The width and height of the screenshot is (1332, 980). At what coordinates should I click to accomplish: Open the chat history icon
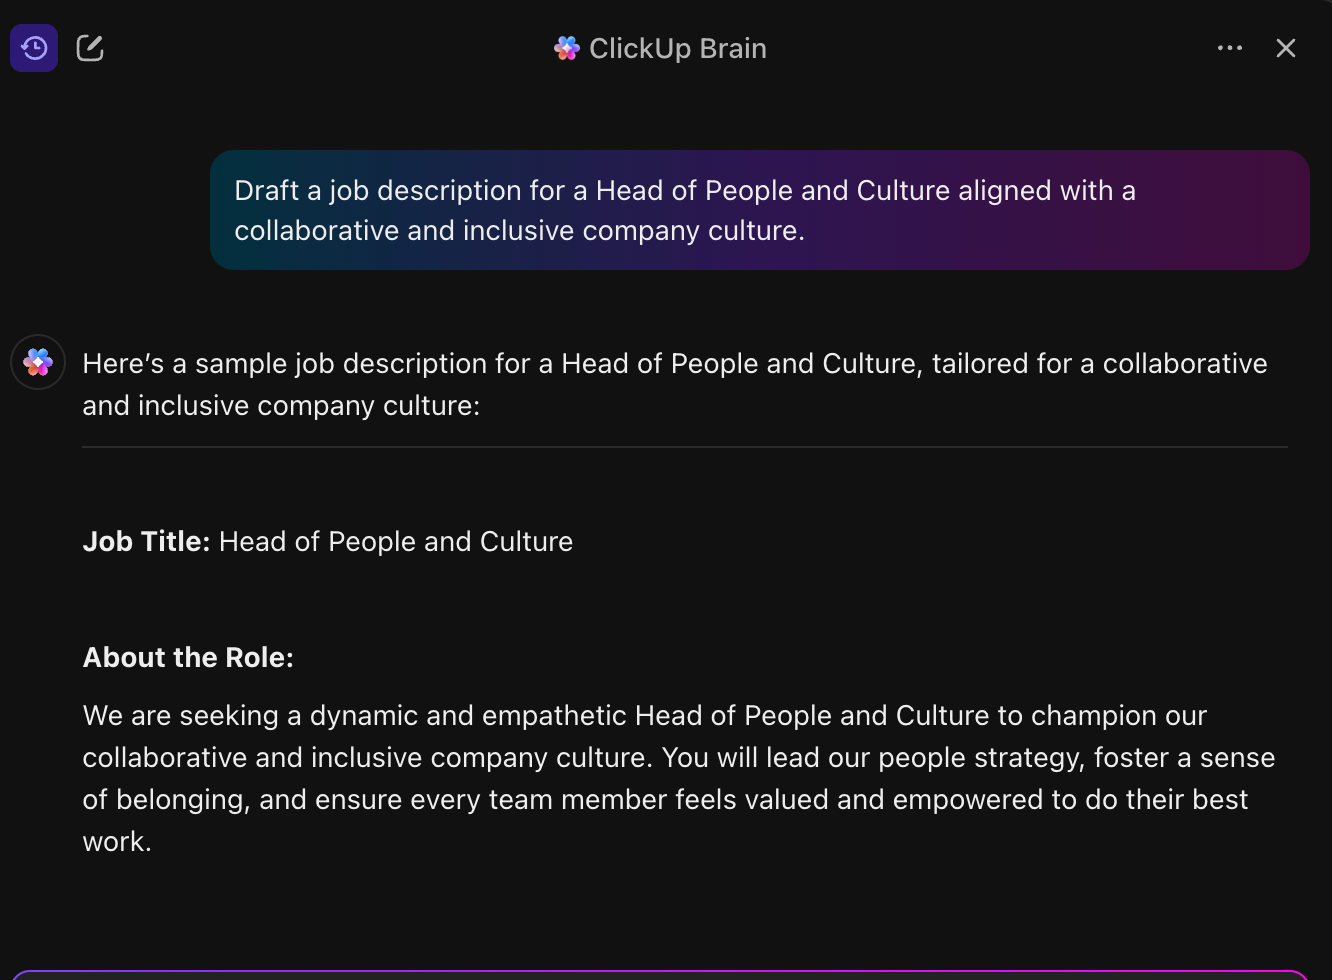point(34,48)
